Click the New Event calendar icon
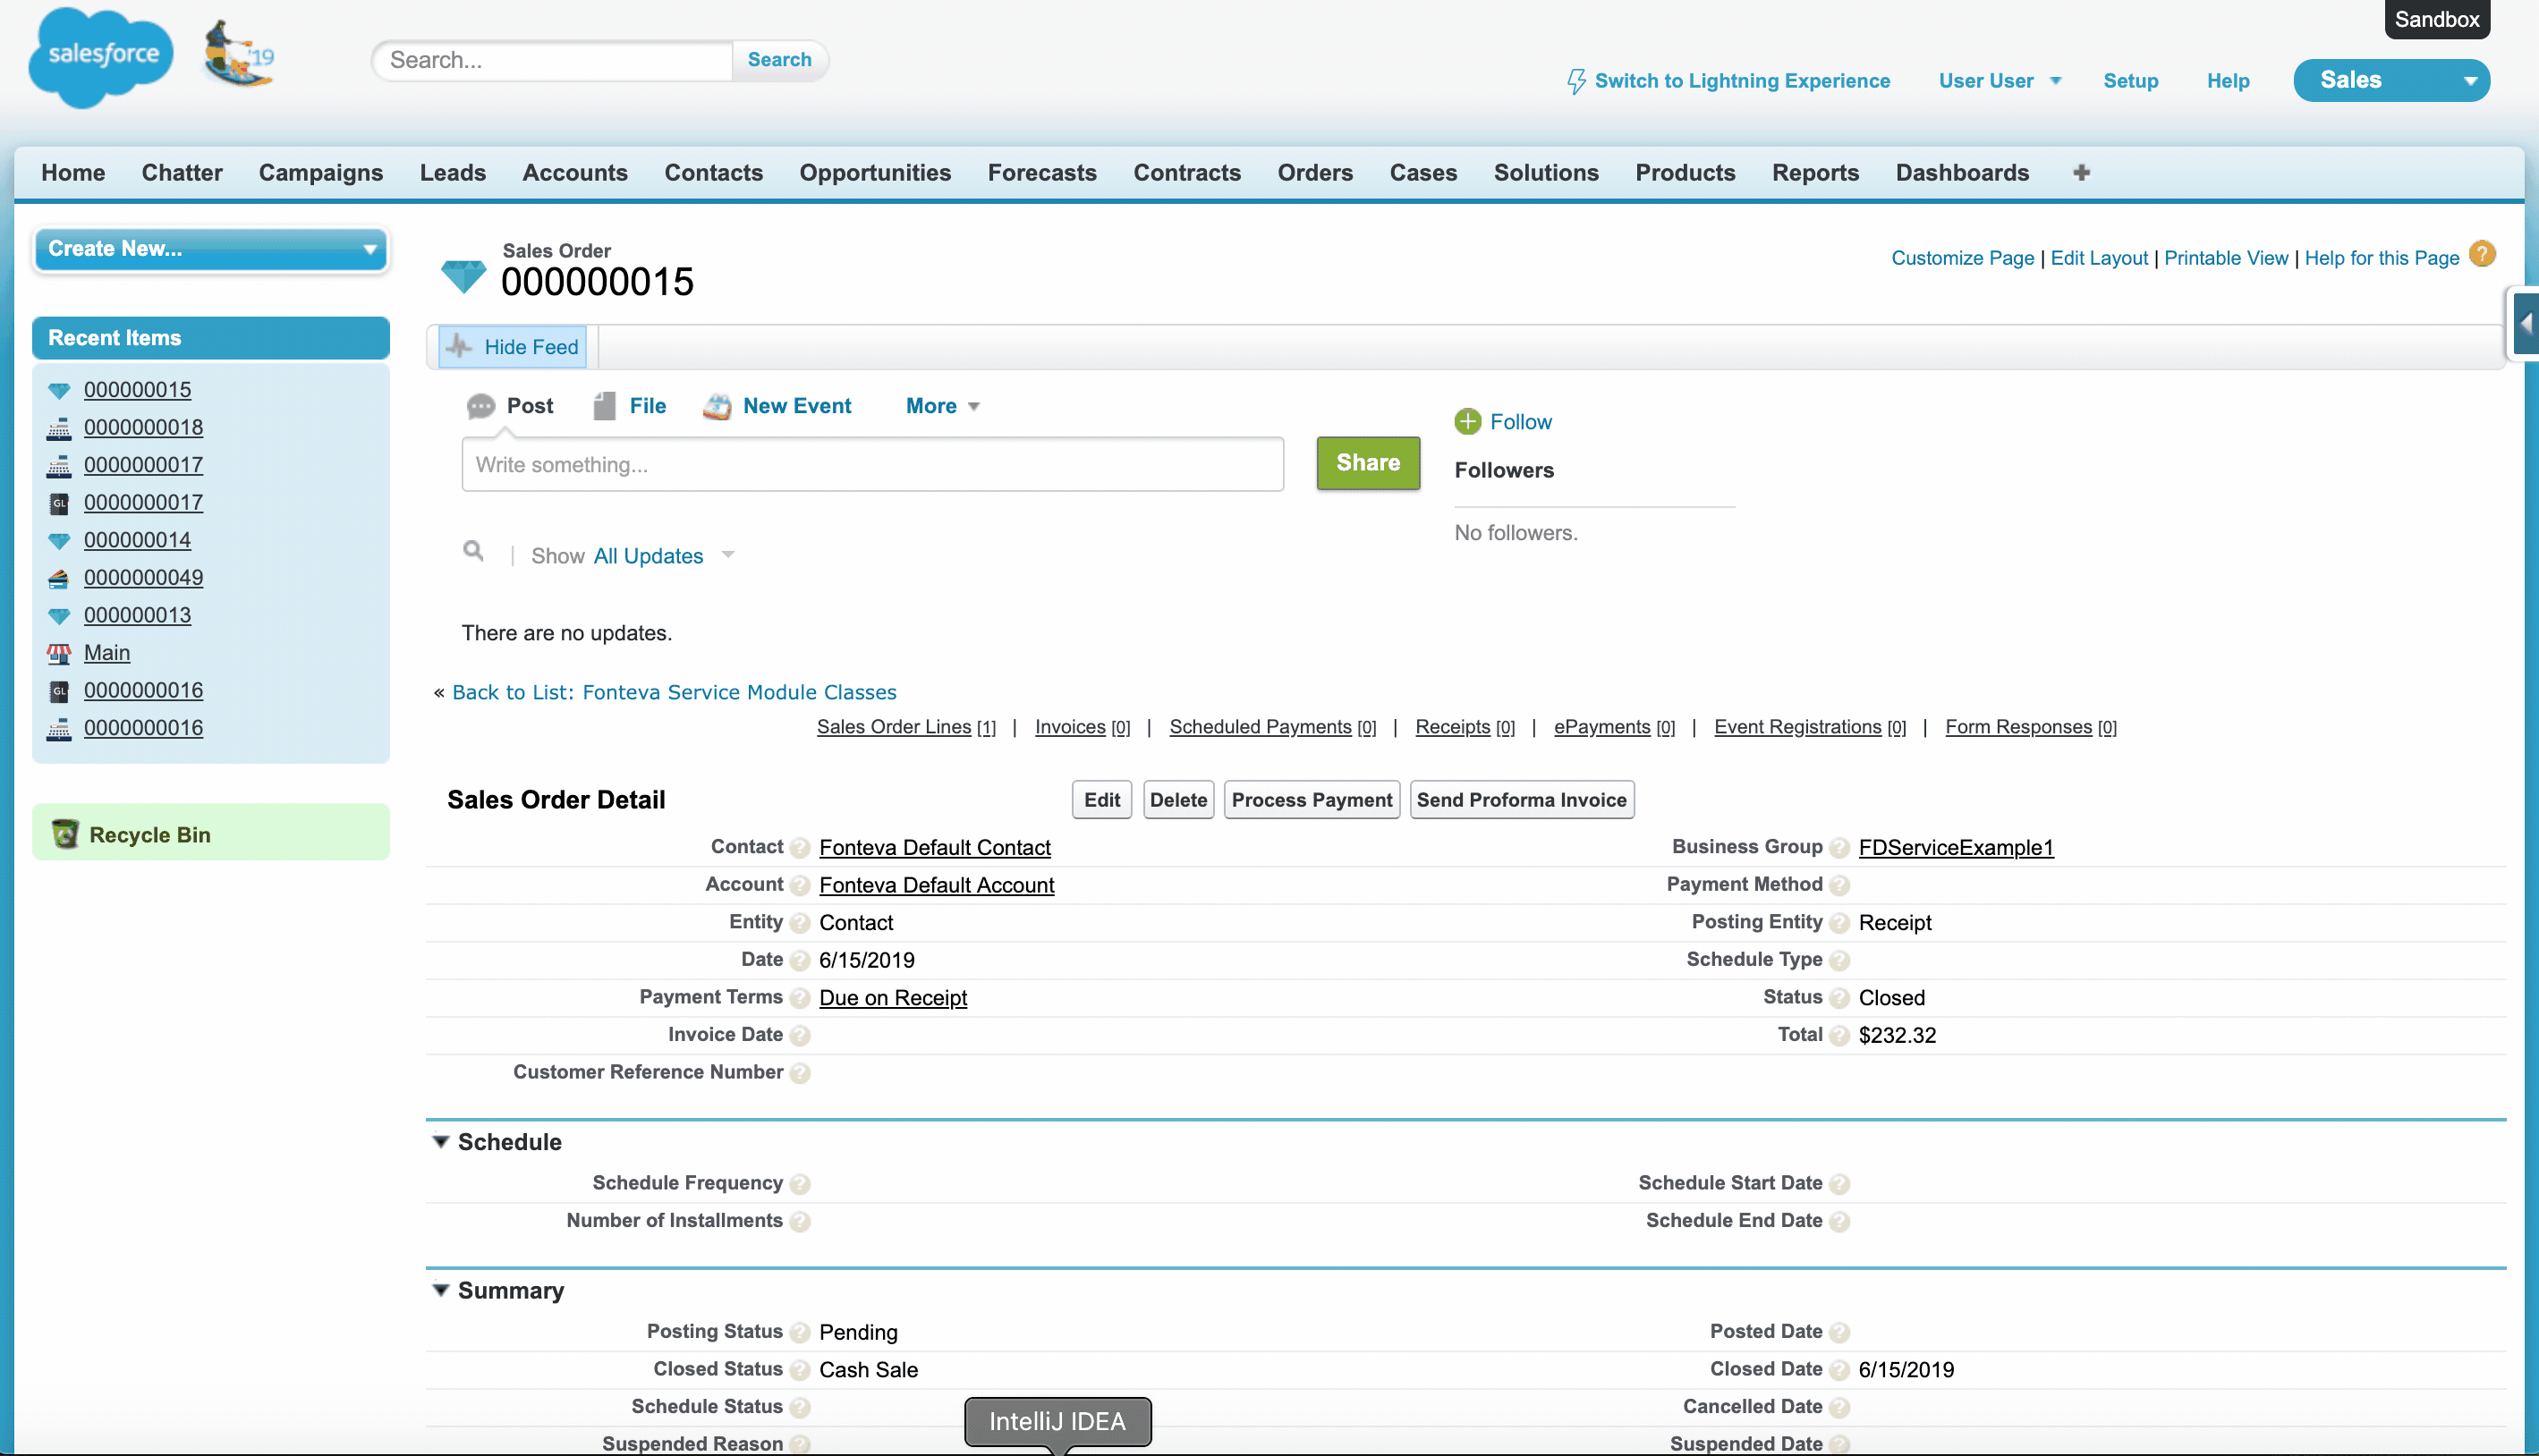The image size is (2539, 1456). click(x=717, y=406)
